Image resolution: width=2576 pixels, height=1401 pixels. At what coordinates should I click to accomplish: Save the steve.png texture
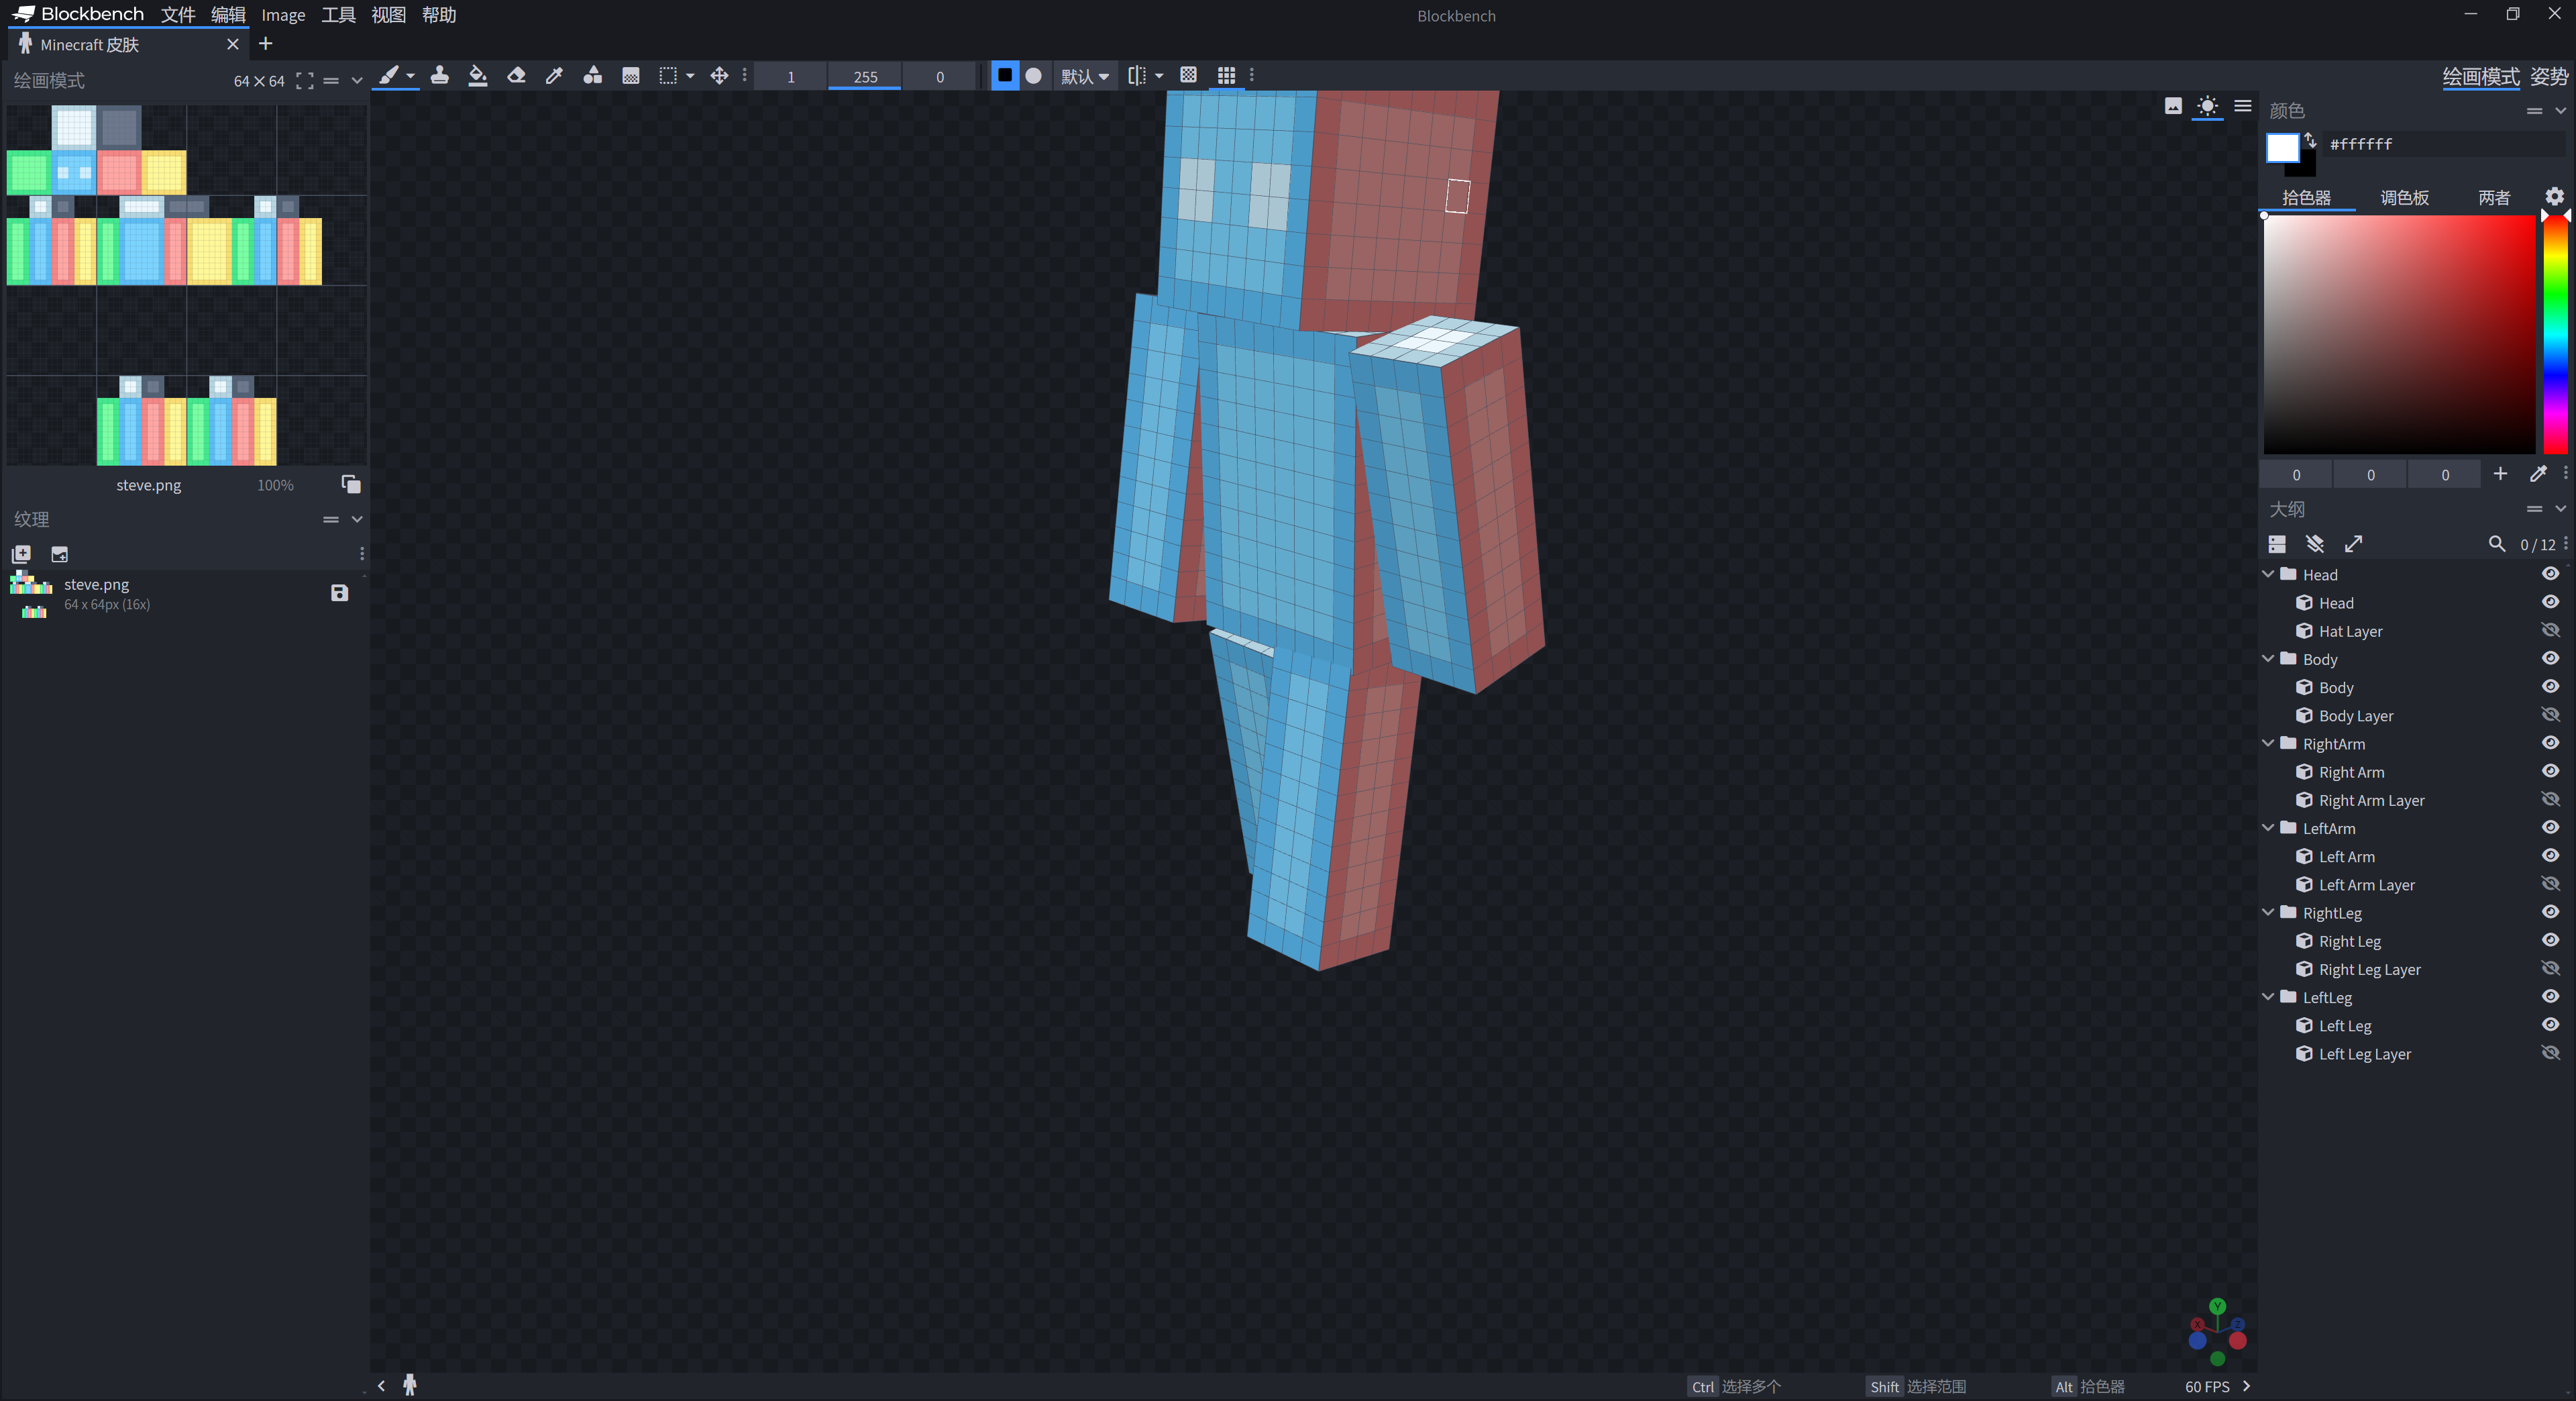point(339,593)
